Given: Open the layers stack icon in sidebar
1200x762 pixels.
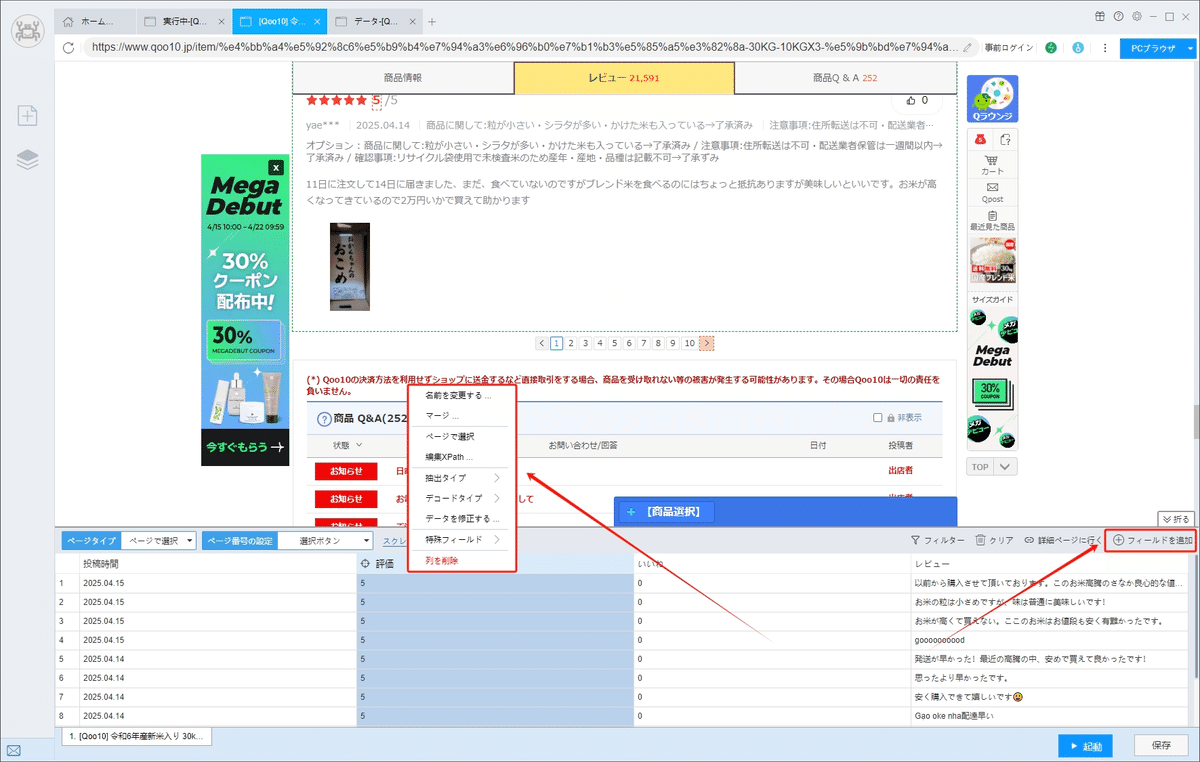Looking at the screenshot, I should [28, 159].
